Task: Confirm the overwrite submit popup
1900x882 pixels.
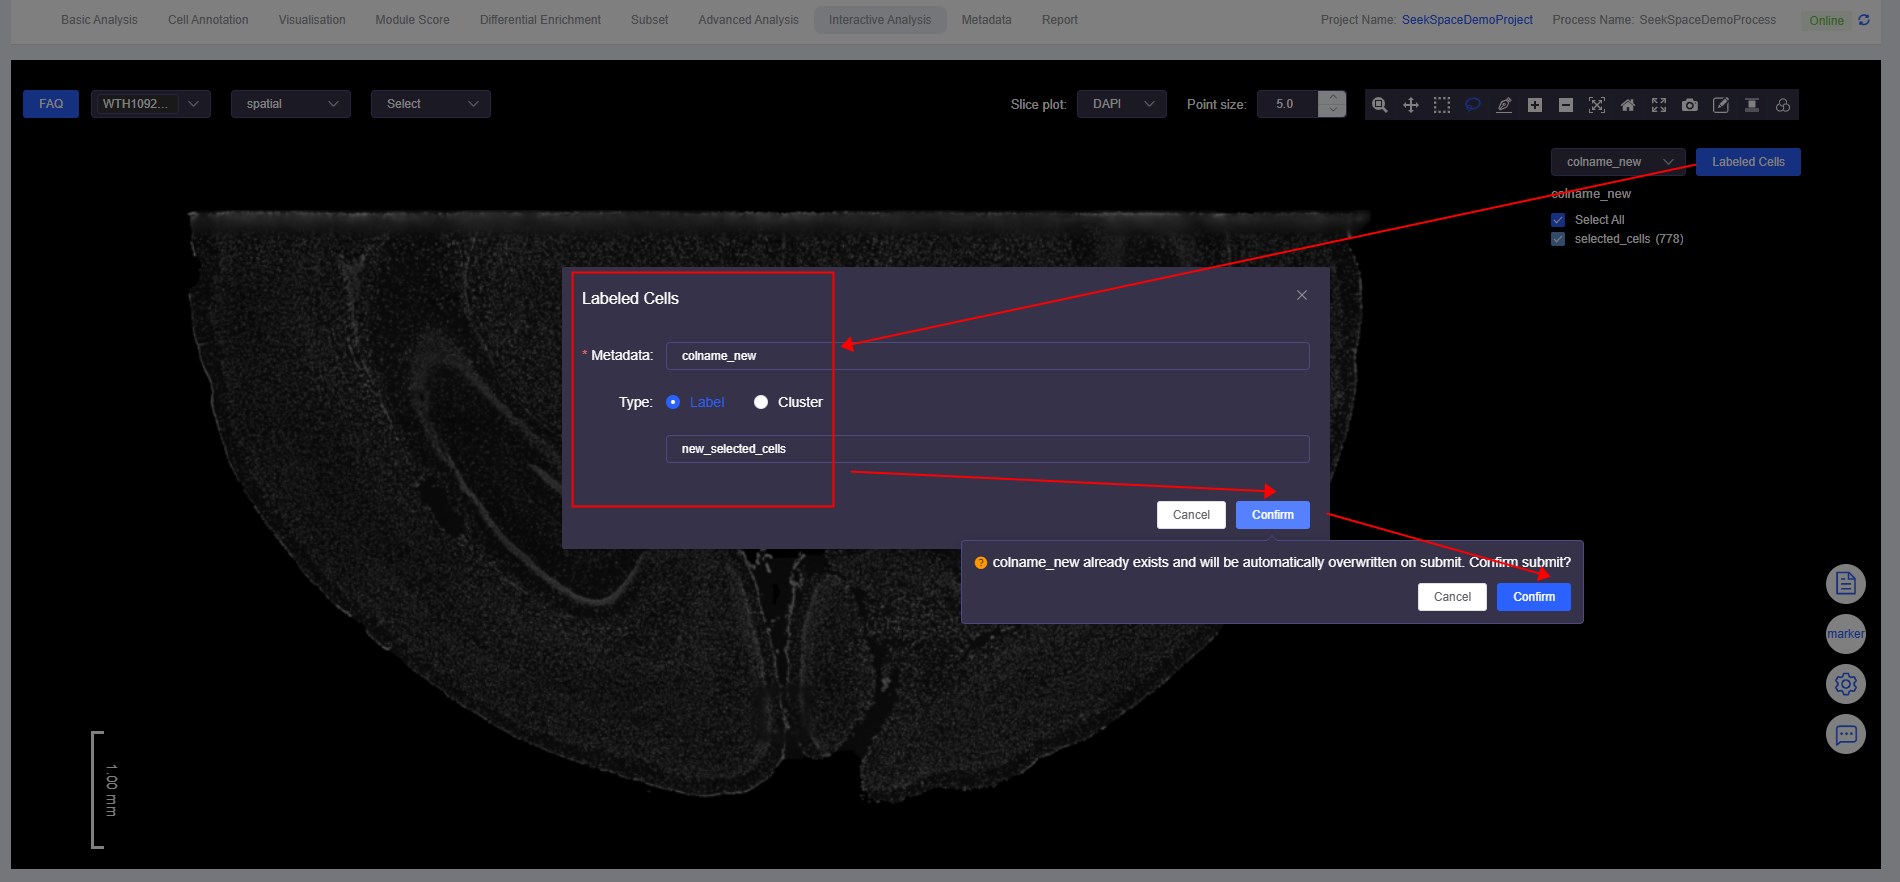Action: [1533, 597]
